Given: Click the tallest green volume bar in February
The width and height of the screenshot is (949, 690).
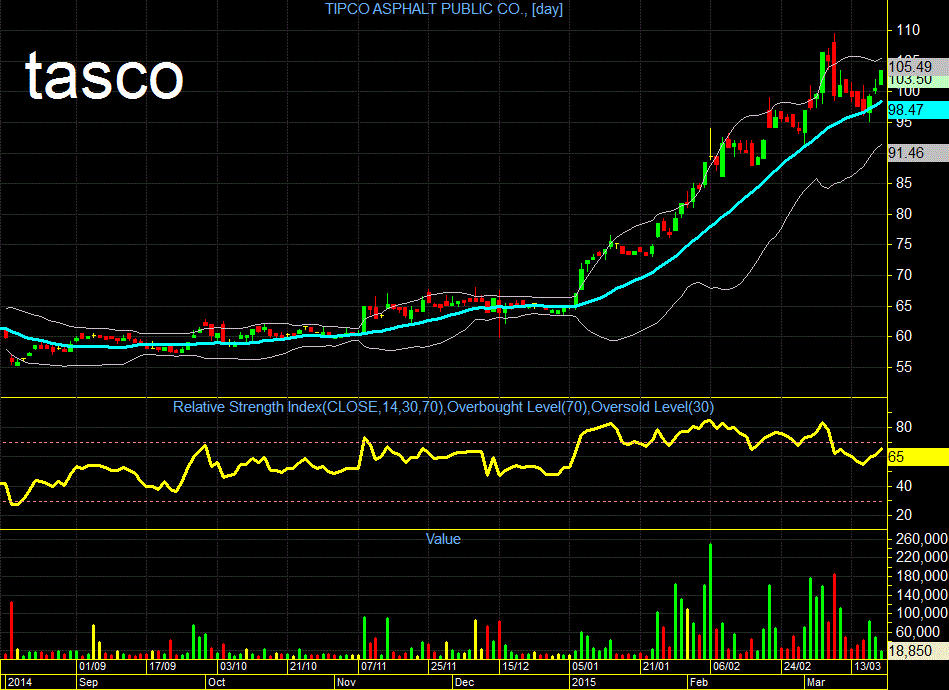Looking at the screenshot, I should pos(711,601).
